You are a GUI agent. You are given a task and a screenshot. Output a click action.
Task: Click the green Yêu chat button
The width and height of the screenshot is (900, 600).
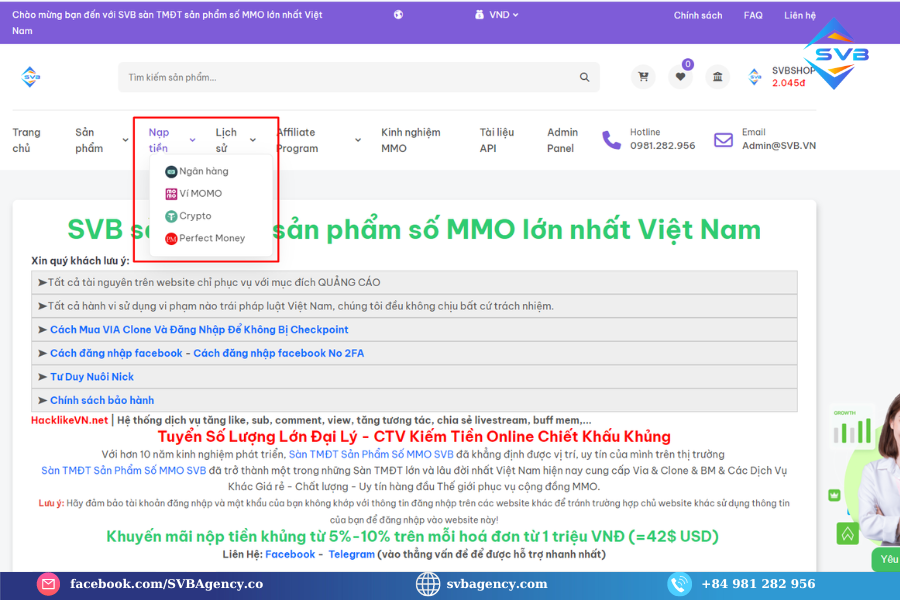[x=886, y=559]
